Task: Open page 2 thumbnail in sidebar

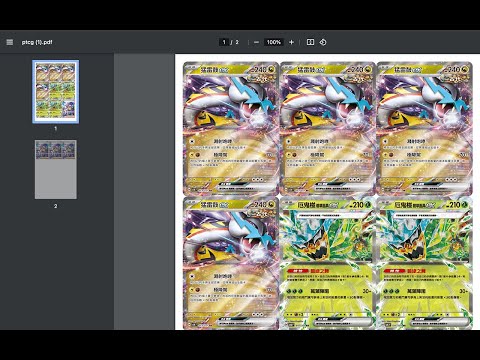Action: pos(56,170)
